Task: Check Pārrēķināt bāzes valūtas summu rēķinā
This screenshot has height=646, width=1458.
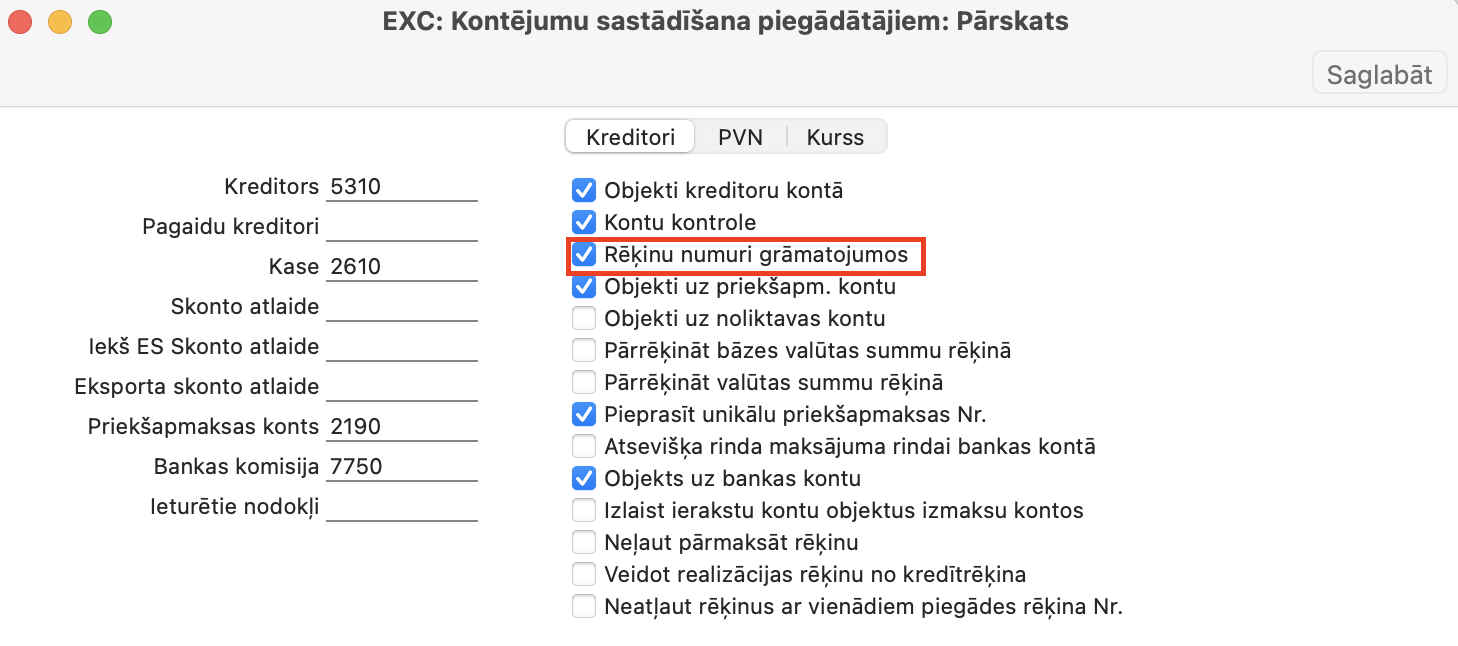Action: pyautogui.click(x=583, y=351)
